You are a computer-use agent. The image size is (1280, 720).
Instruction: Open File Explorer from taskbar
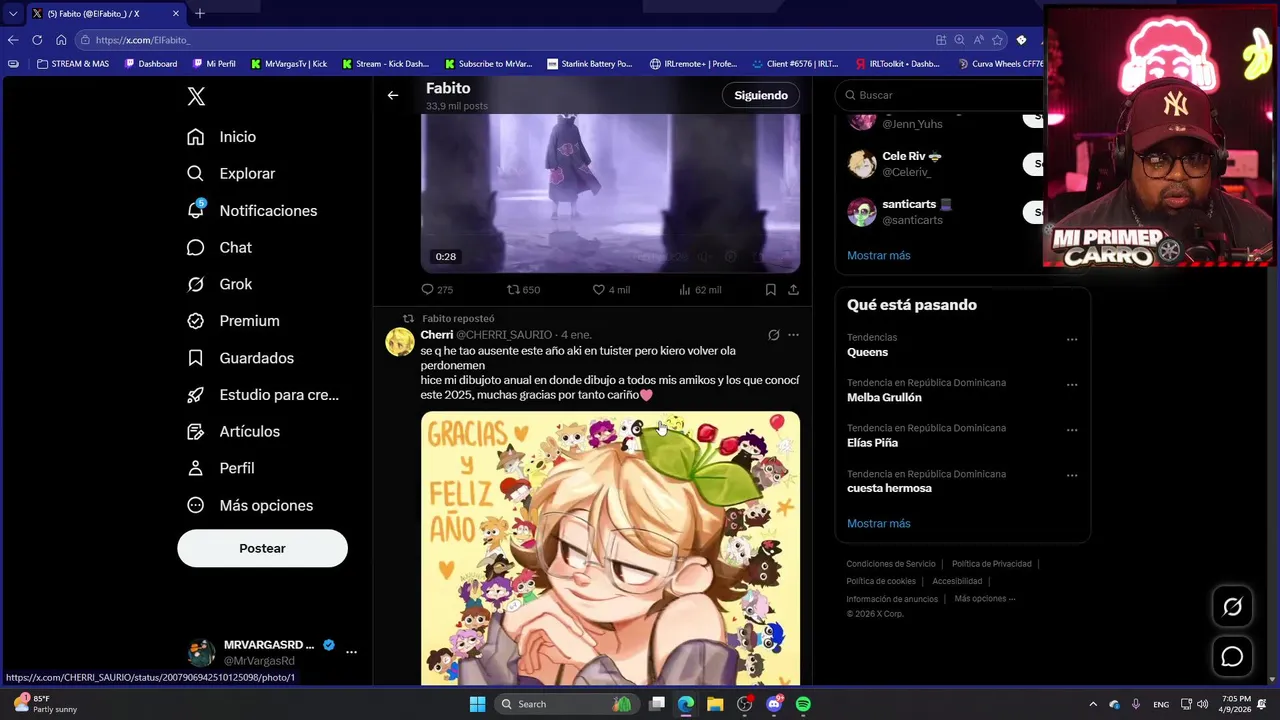(x=715, y=704)
